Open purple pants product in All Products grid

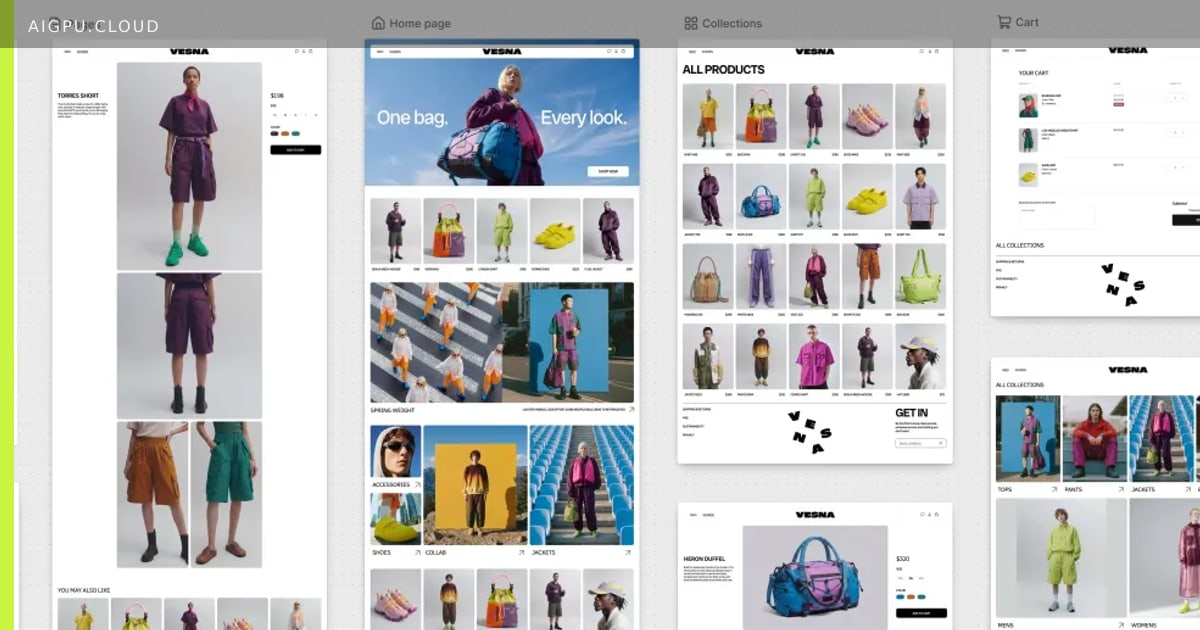[x=761, y=277]
